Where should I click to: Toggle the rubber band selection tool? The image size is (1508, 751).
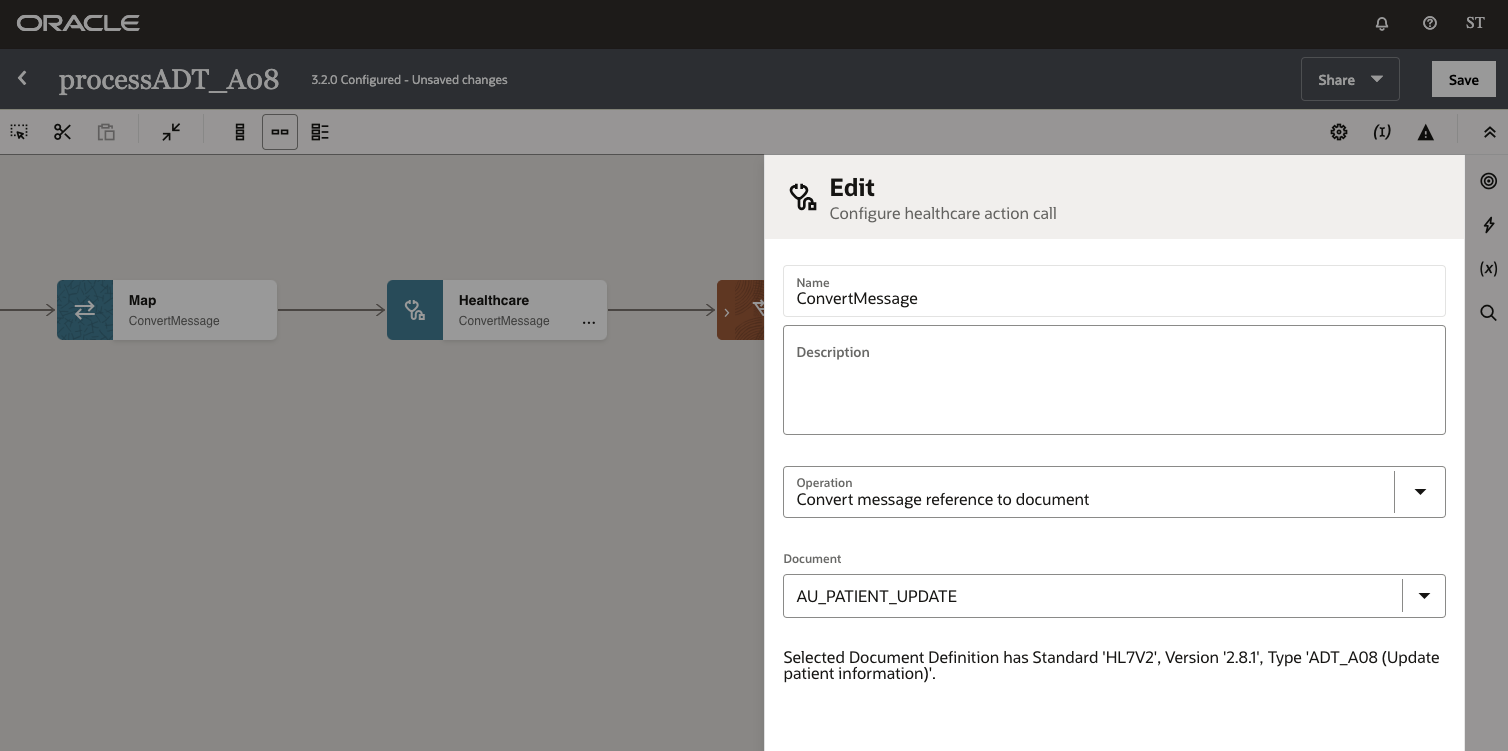click(19, 131)
